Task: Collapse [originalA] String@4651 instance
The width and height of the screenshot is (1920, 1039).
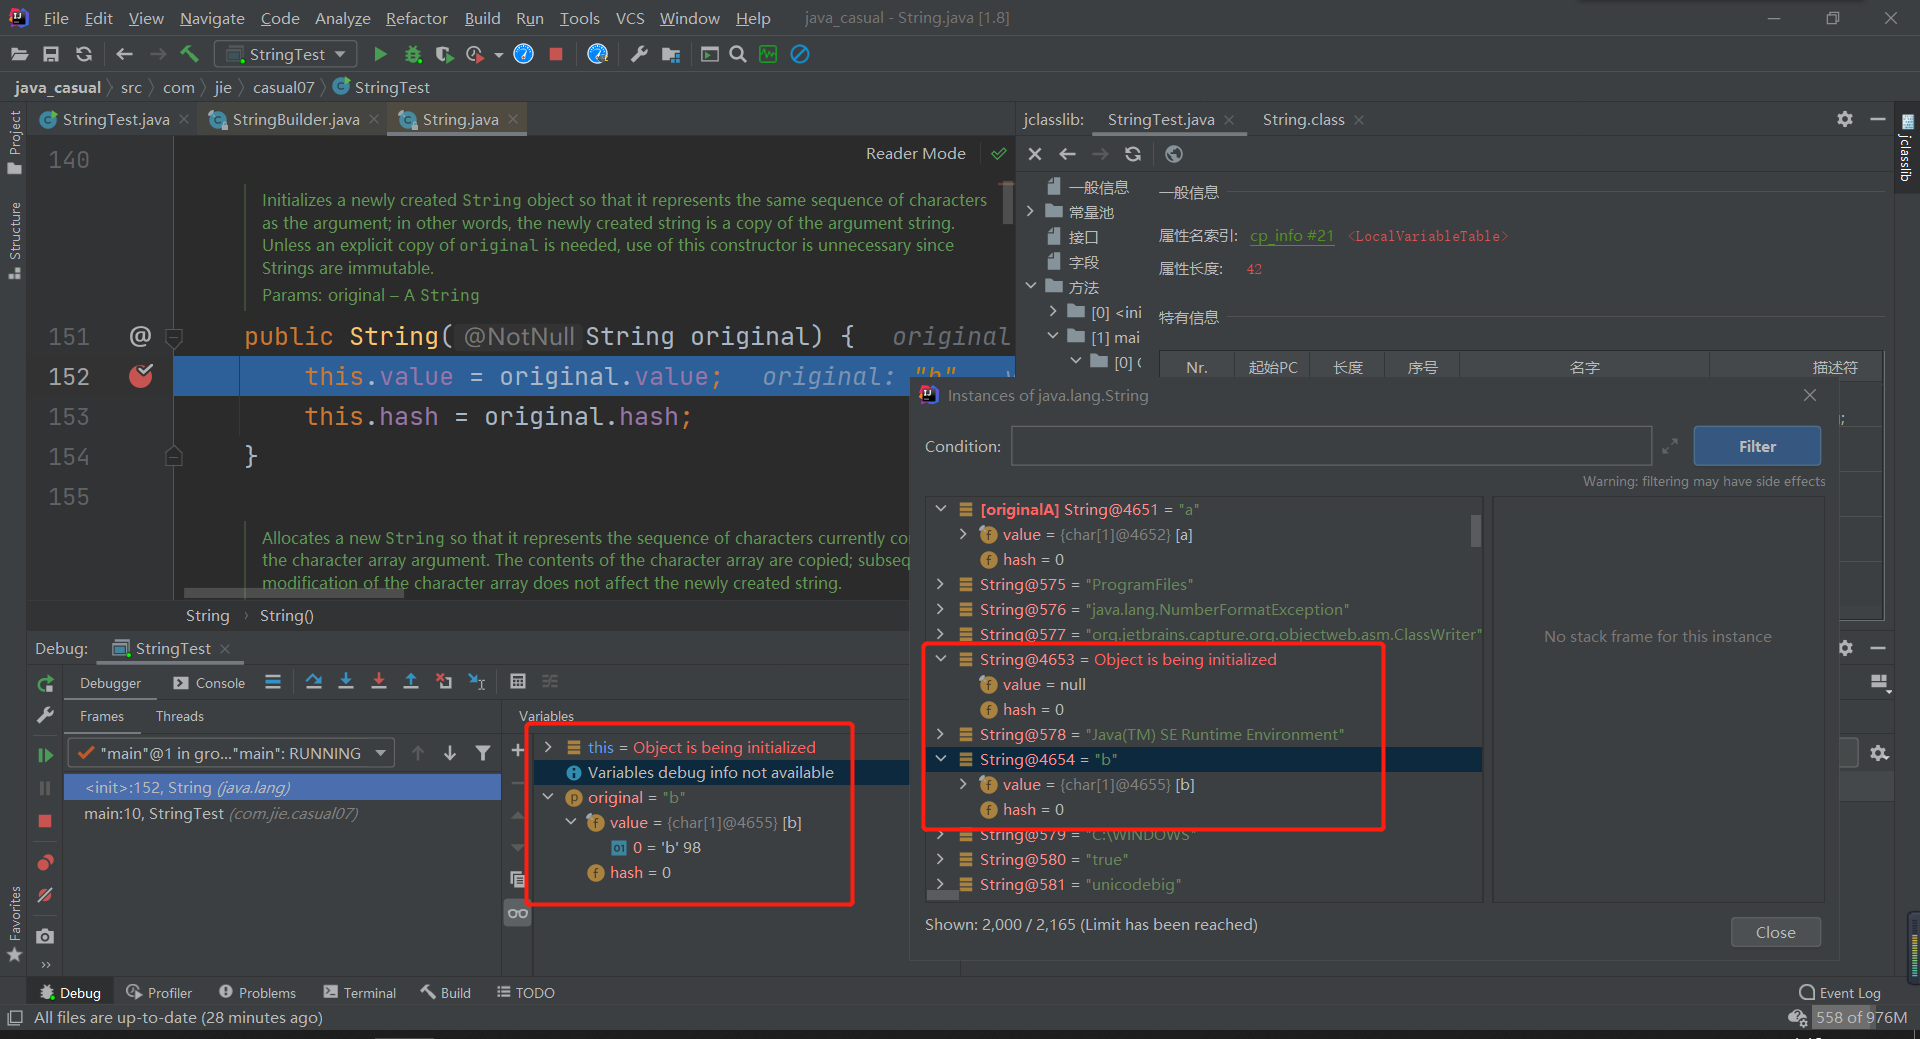Action: [941, 509]
